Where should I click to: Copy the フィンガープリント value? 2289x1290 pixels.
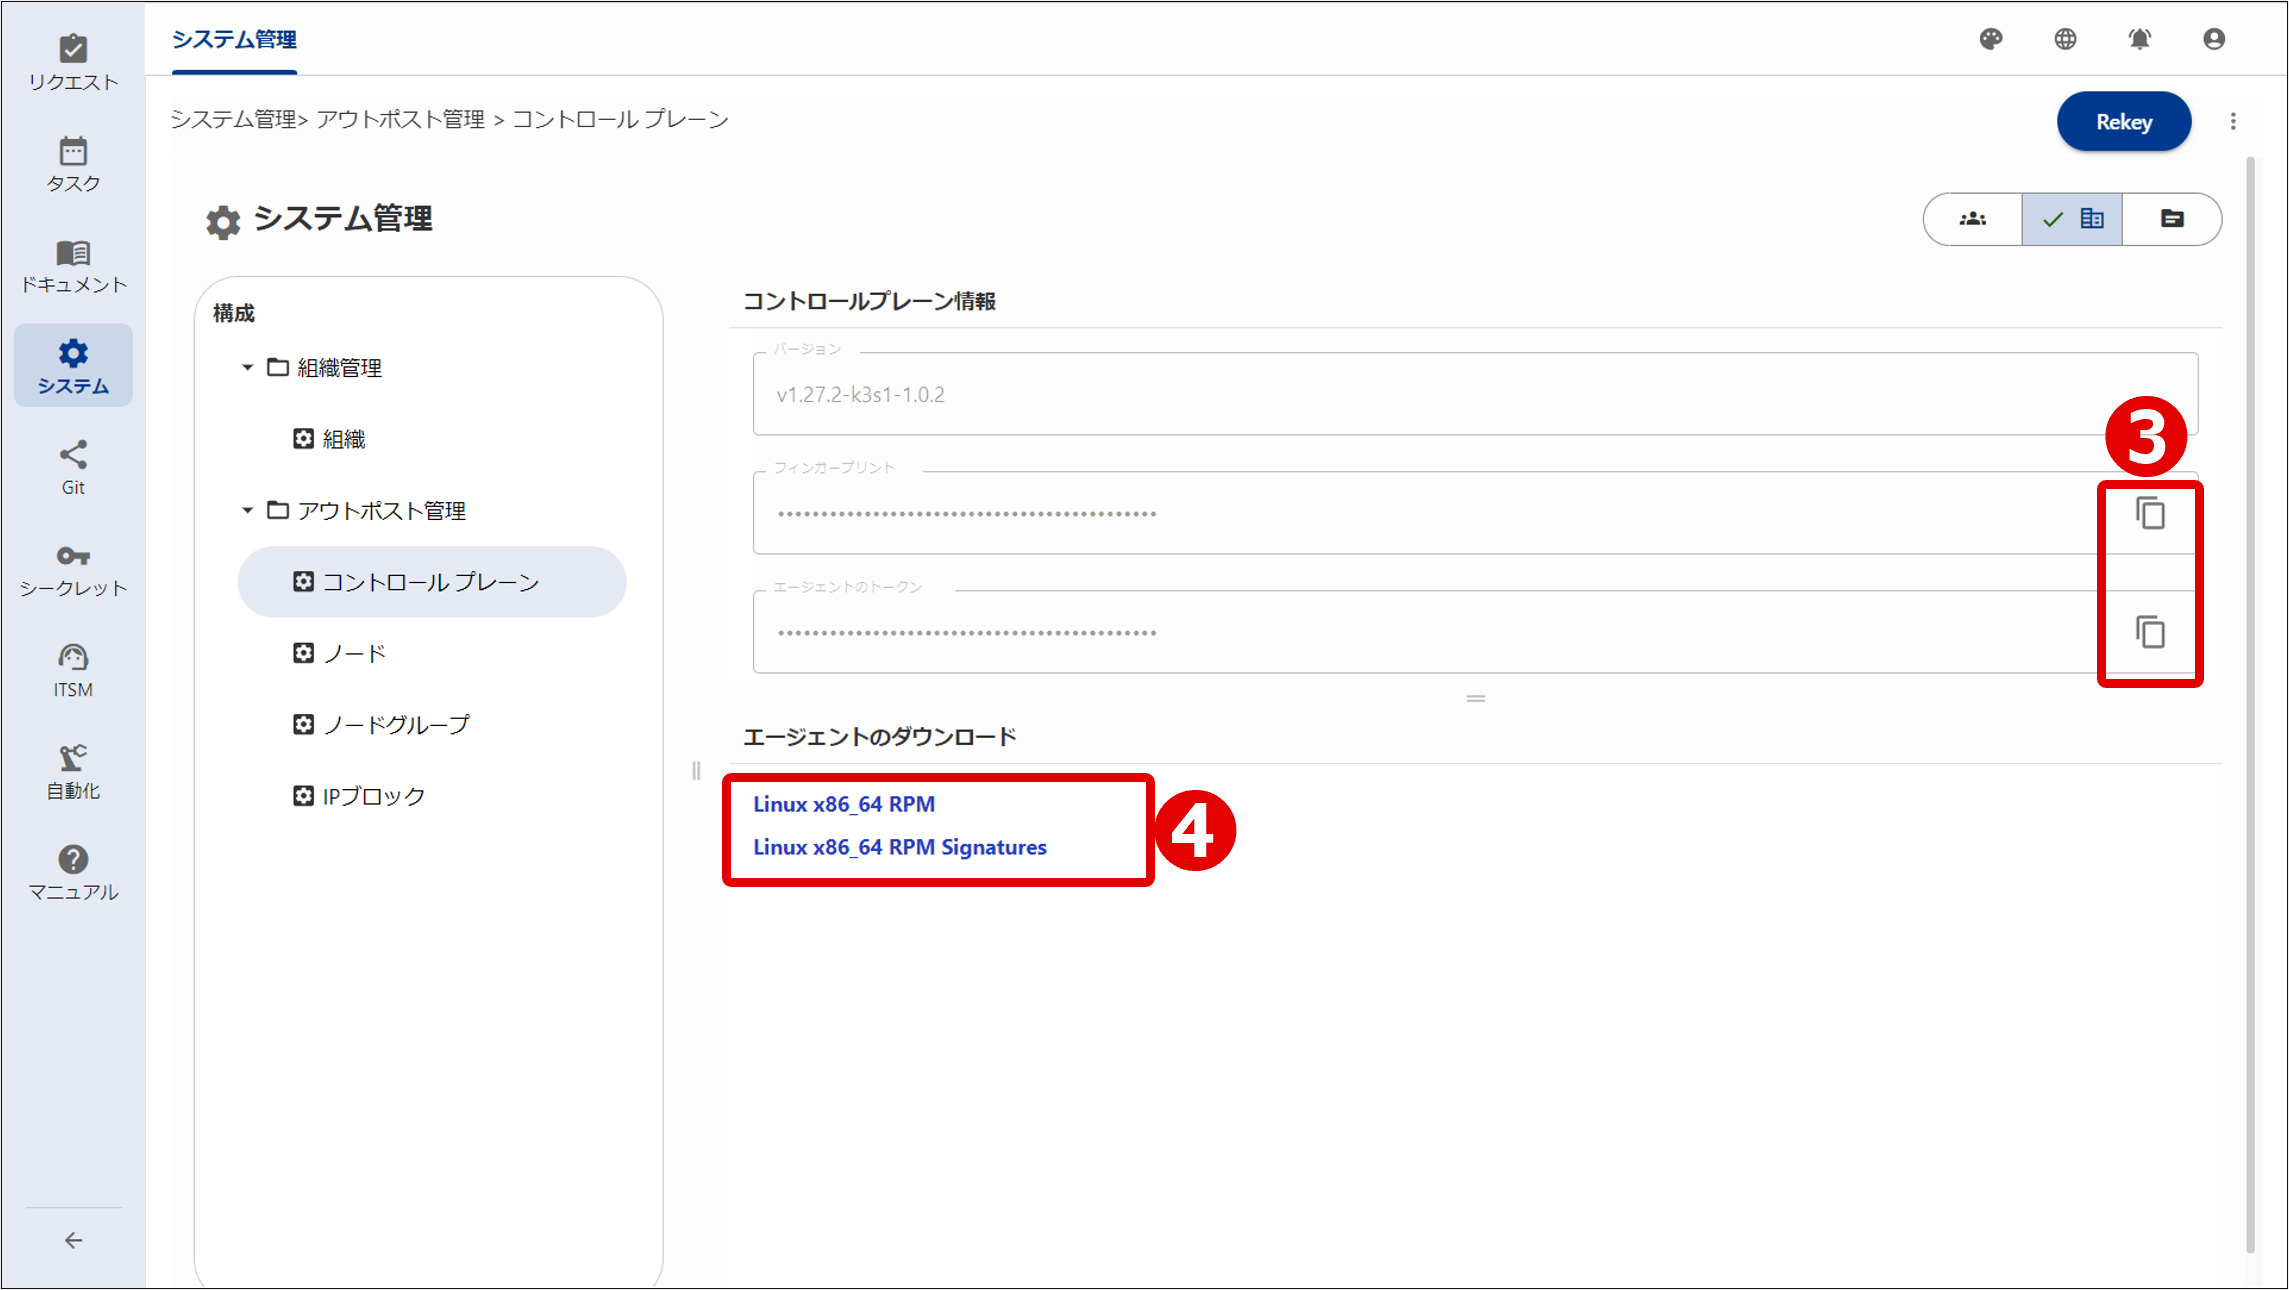(x=2150, y=513)
